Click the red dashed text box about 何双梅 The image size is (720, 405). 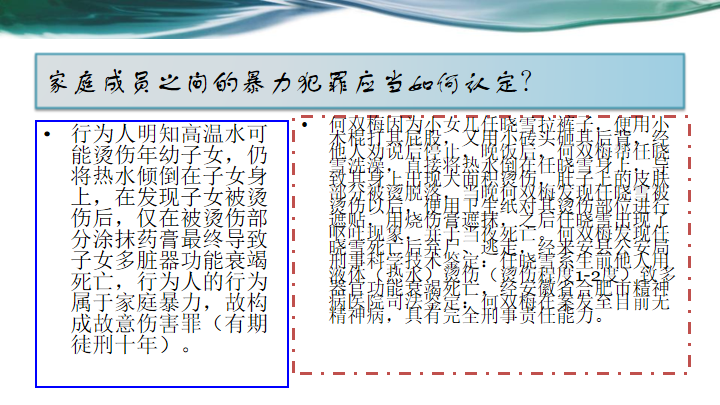tap(492, 245)
